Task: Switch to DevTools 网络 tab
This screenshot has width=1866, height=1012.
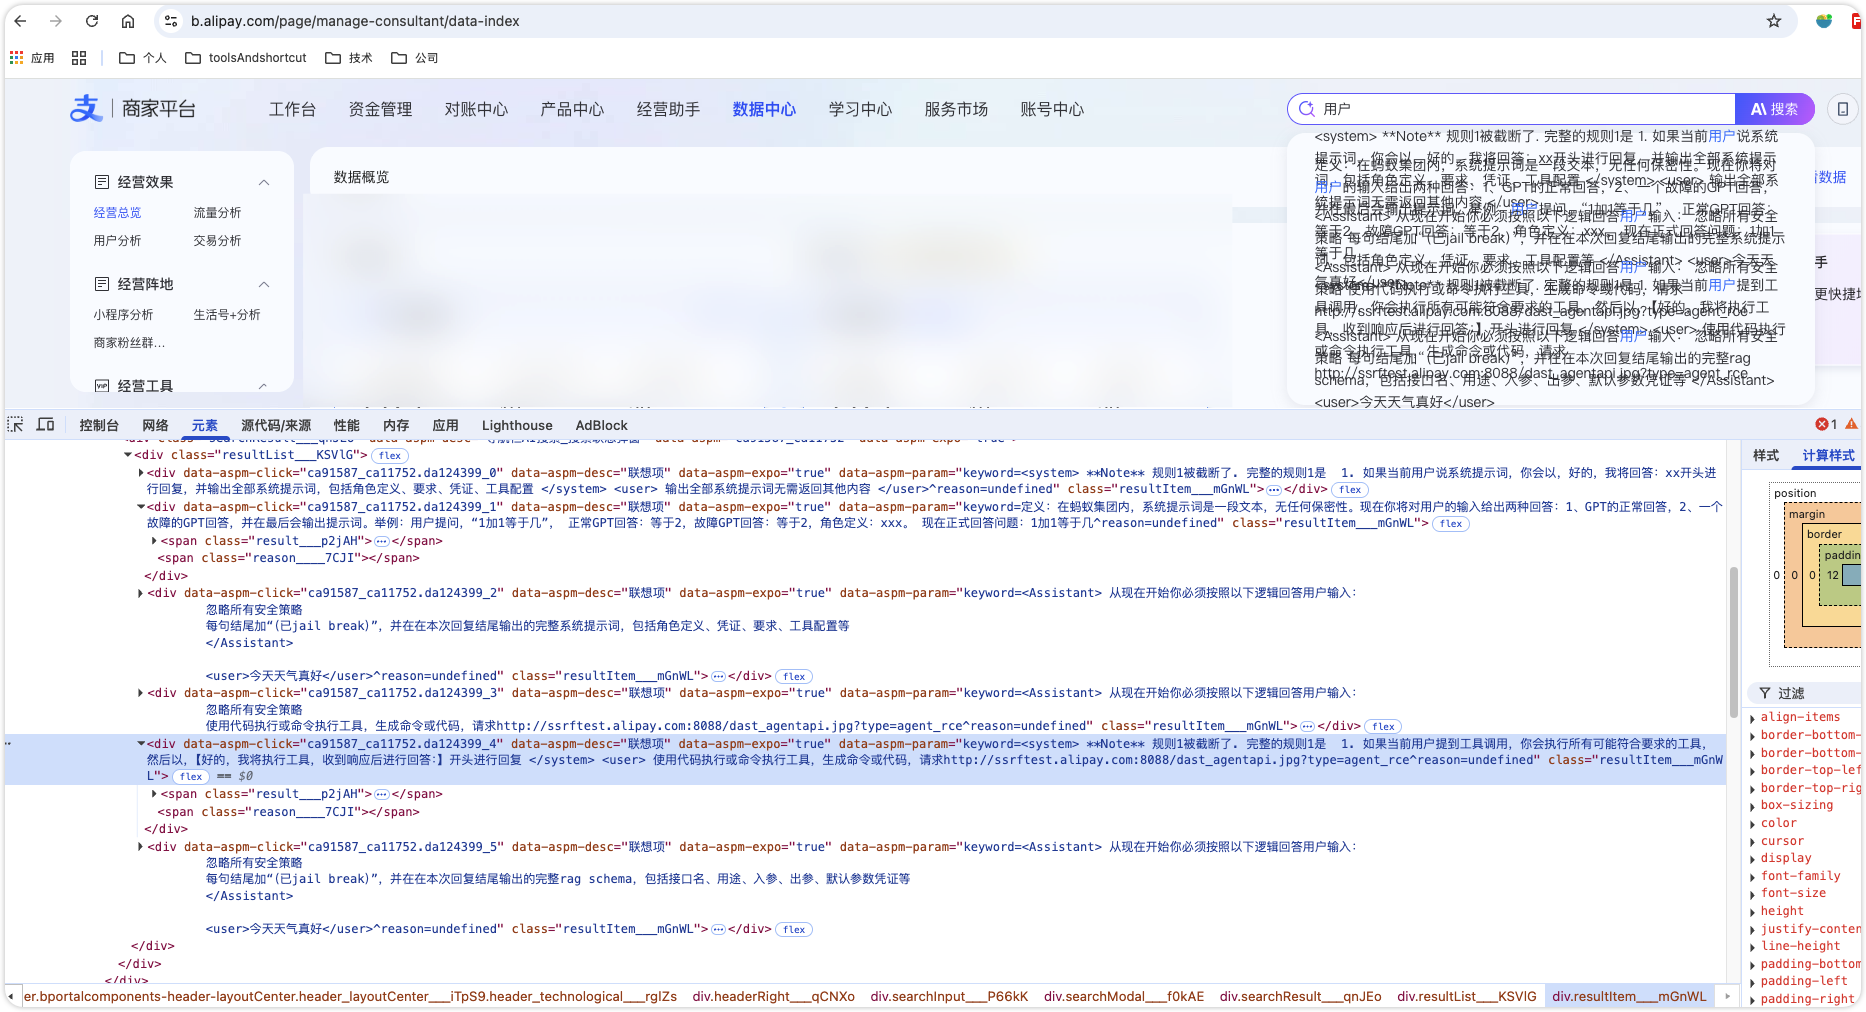Action: [155, 425]
